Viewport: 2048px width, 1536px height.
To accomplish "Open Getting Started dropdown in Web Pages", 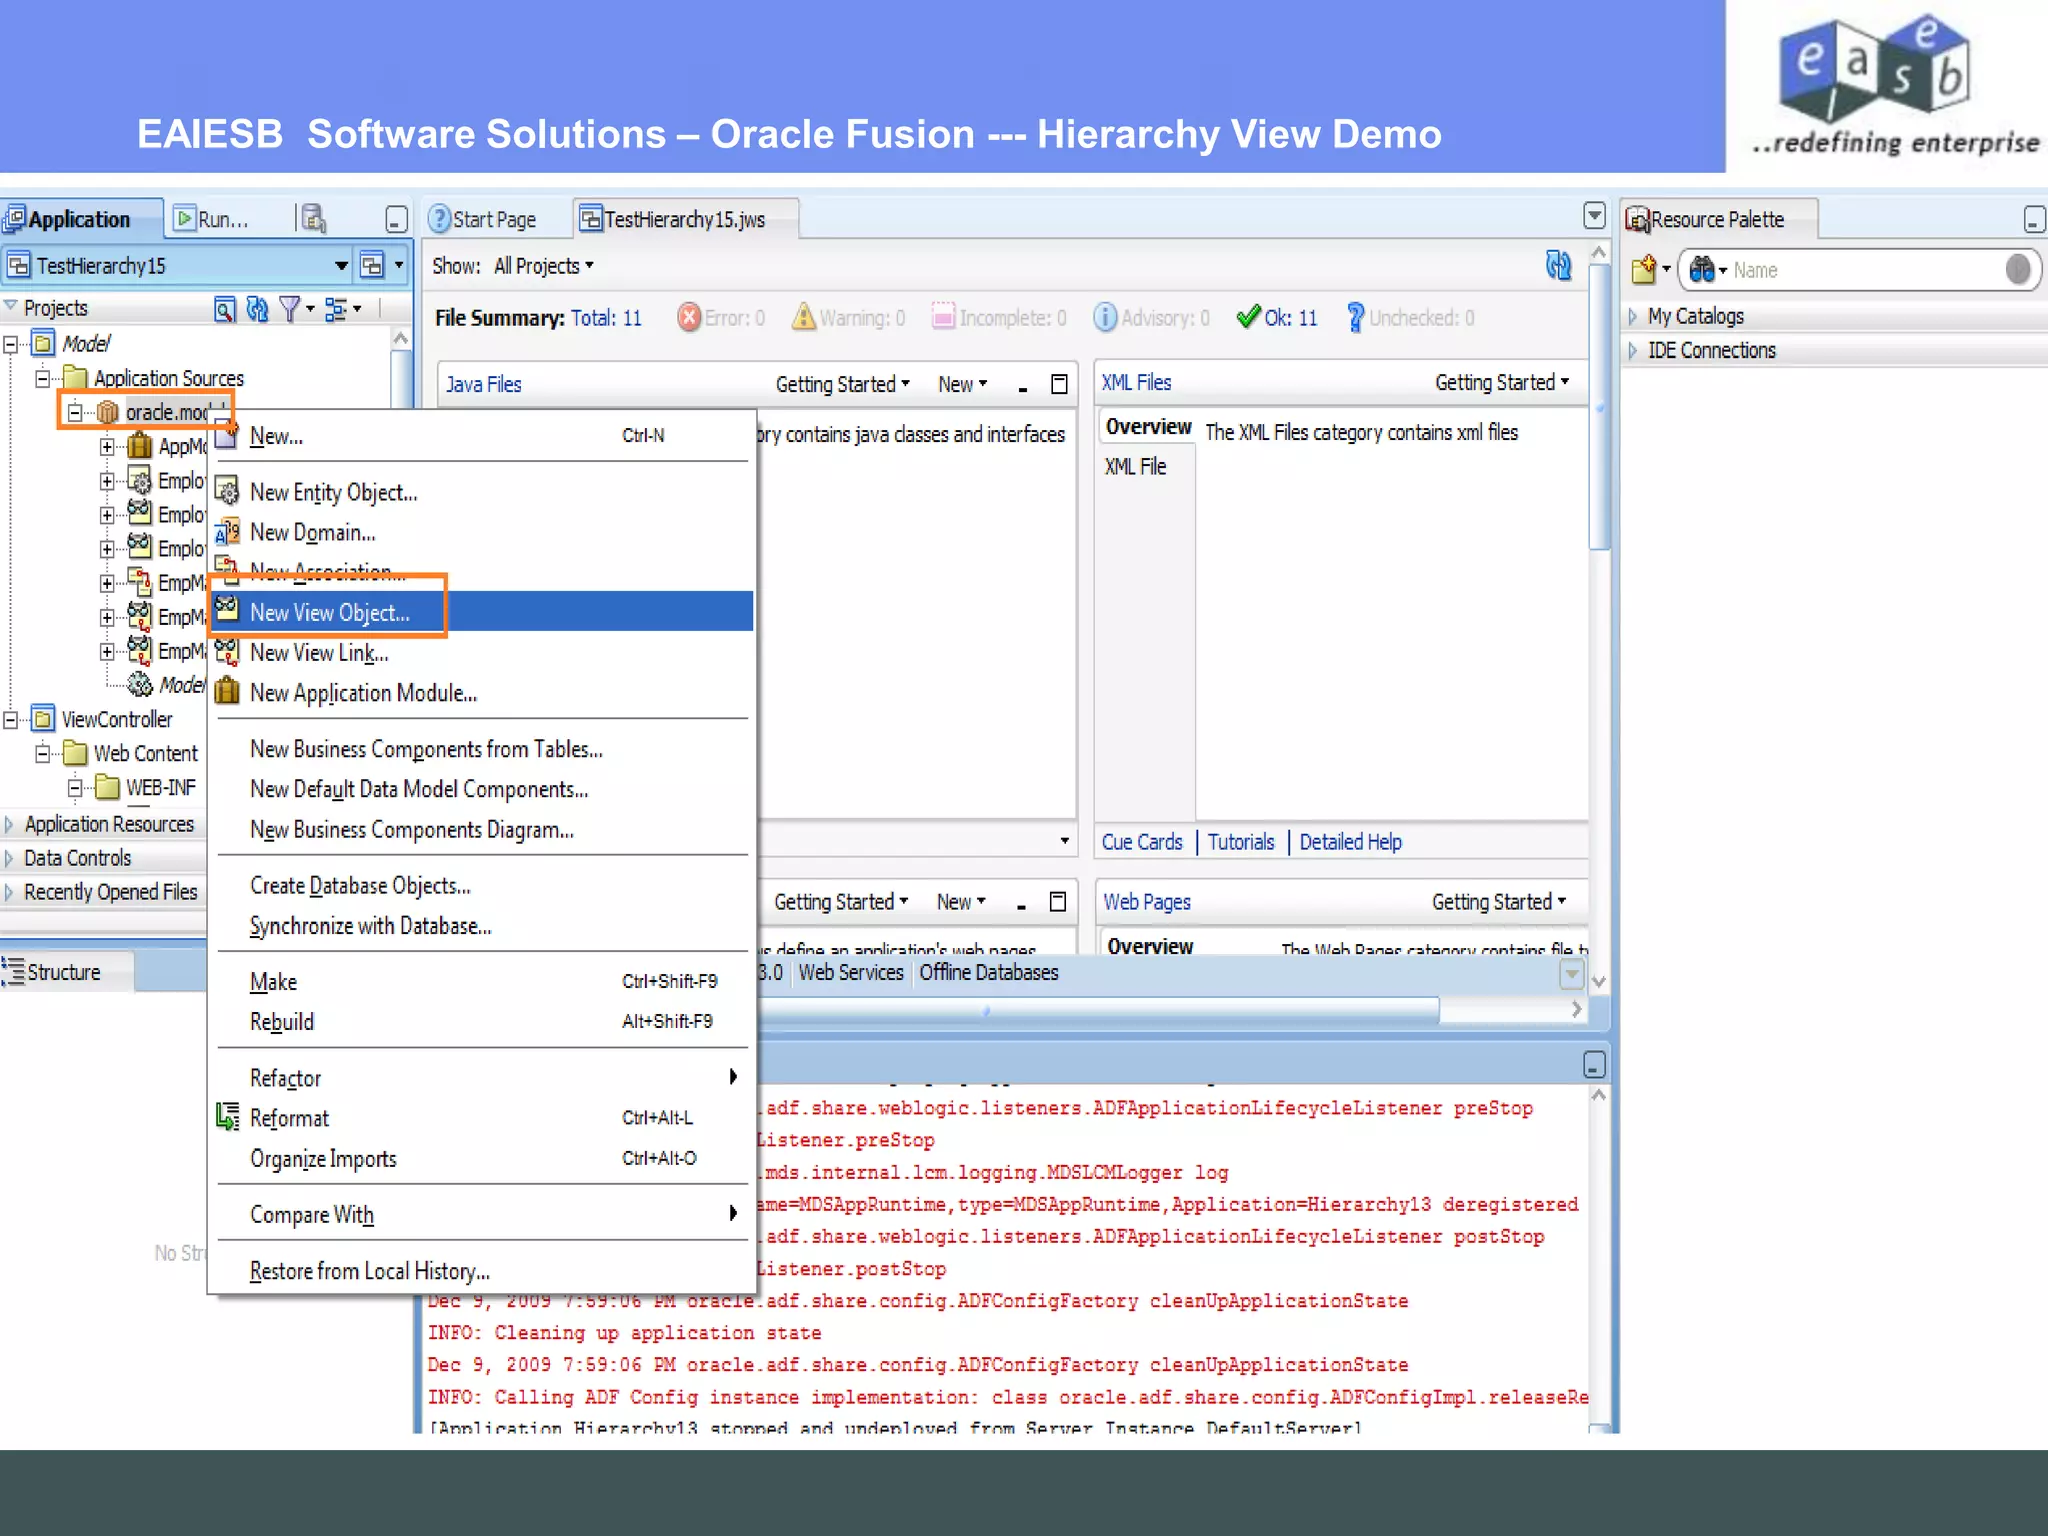I will coord(1499,902).
